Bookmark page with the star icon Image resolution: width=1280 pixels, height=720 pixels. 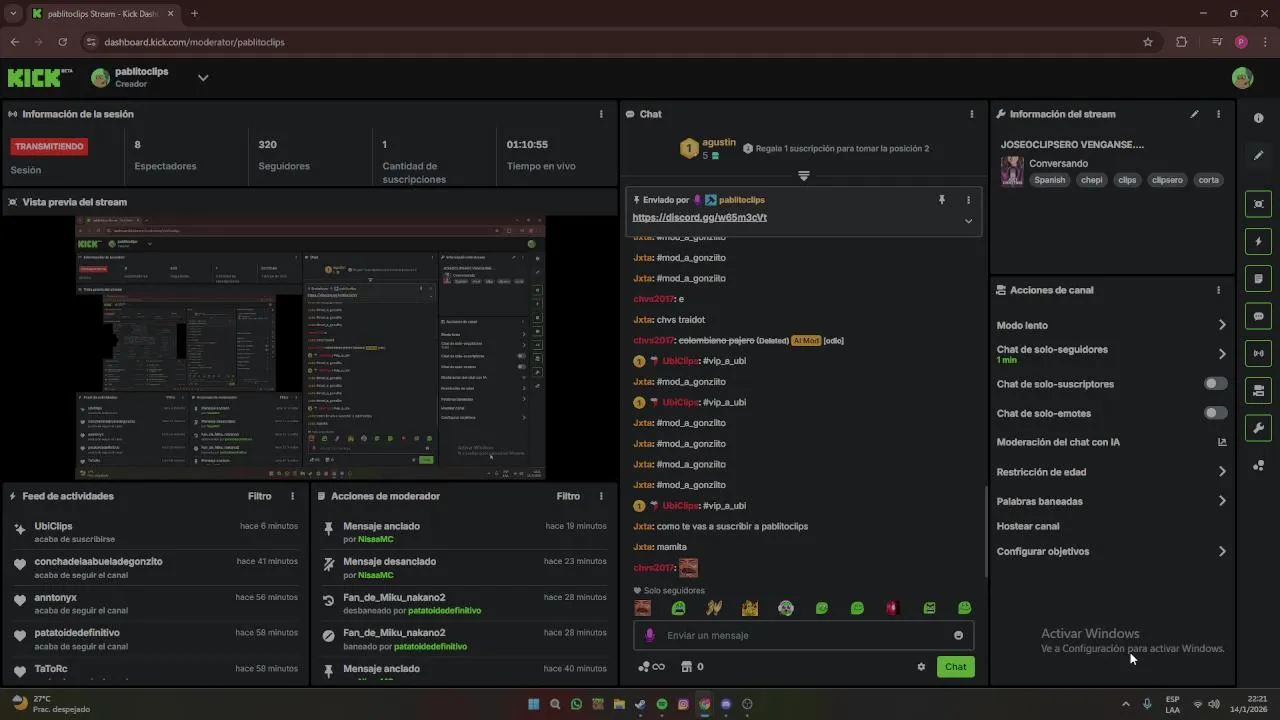pyautogui.click(x=1148, y=42)
